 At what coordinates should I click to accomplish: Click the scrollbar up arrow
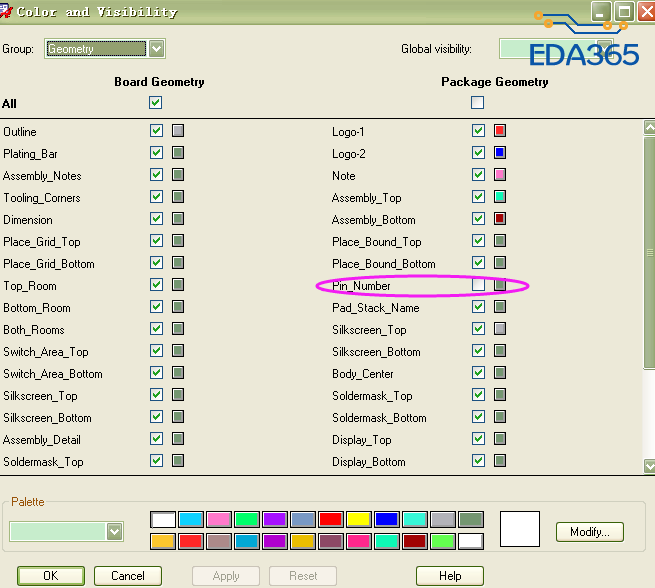coord(650,127)
